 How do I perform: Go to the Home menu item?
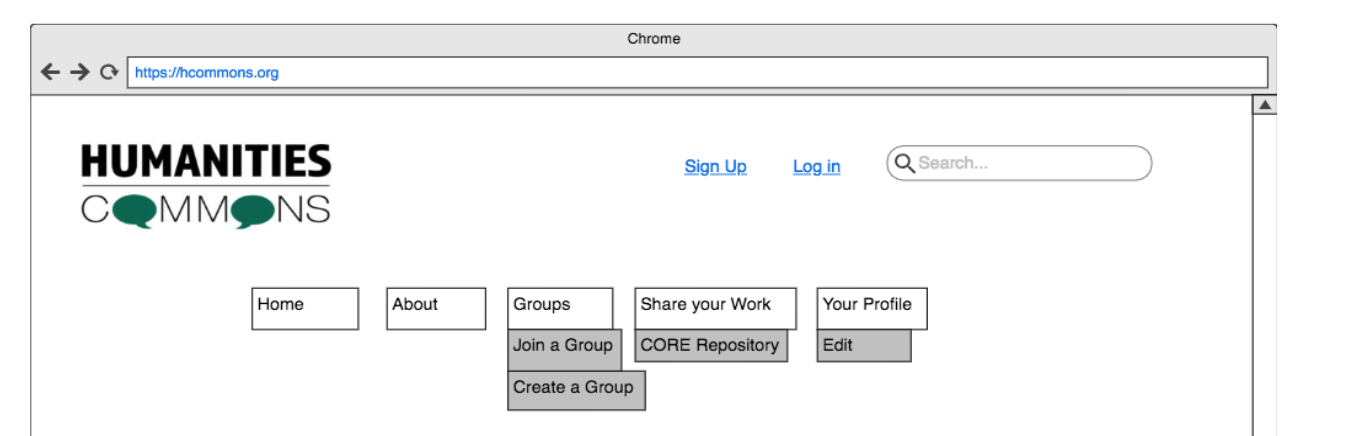305,309
